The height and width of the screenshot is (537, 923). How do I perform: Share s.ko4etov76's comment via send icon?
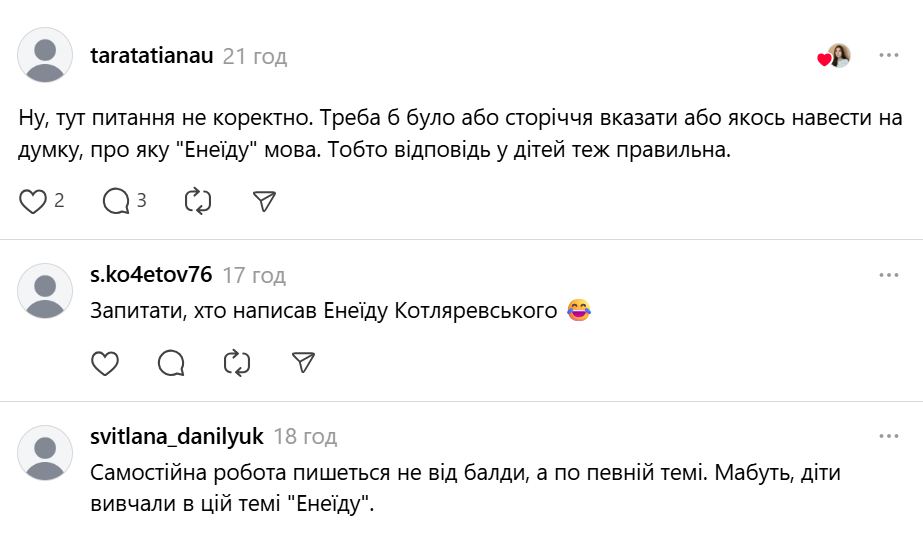pos(303,362)
